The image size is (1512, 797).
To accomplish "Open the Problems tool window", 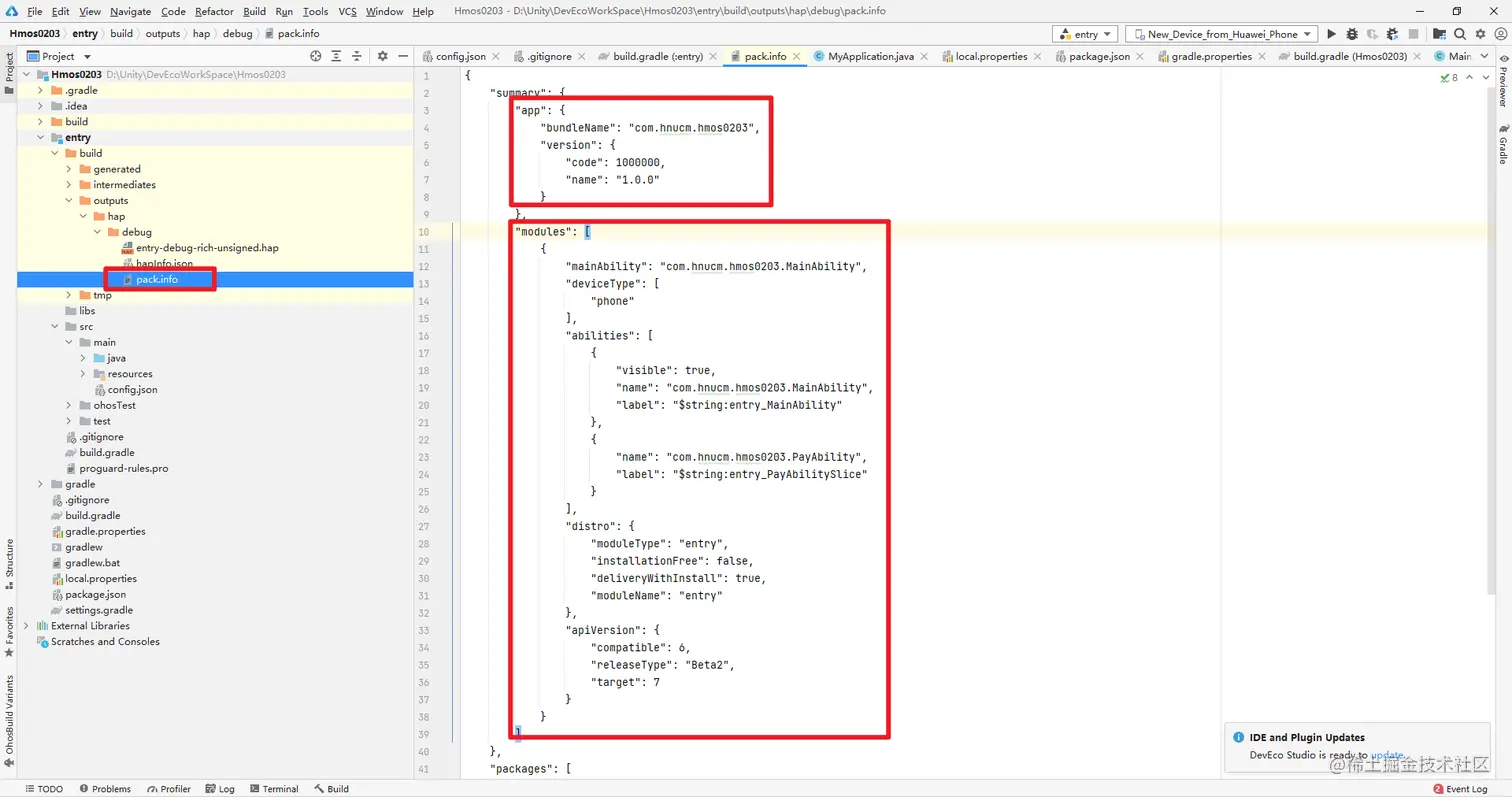I will [105, 789].
